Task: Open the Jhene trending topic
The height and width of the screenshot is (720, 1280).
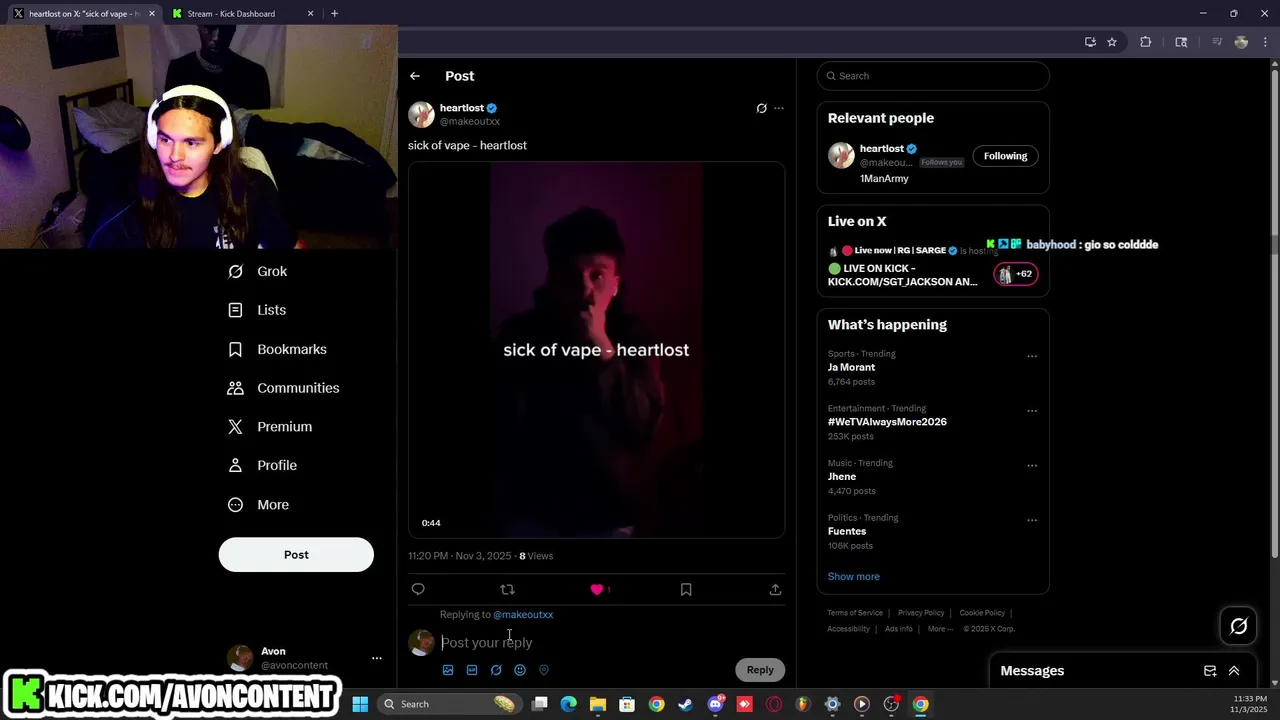Action: click(842, 477)
